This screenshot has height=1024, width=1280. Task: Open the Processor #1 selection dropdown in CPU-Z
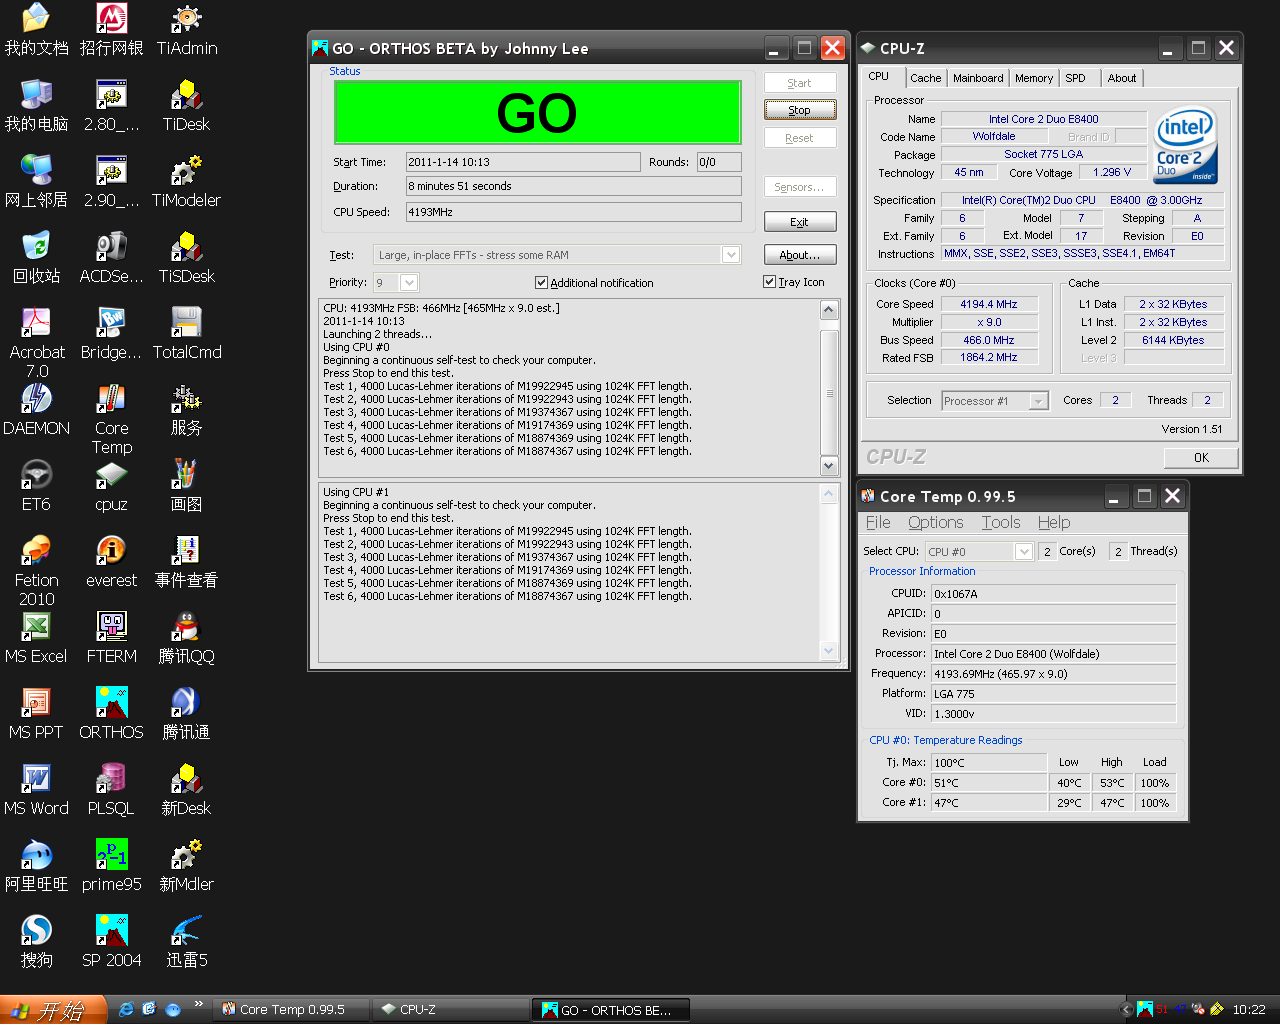1039,401
